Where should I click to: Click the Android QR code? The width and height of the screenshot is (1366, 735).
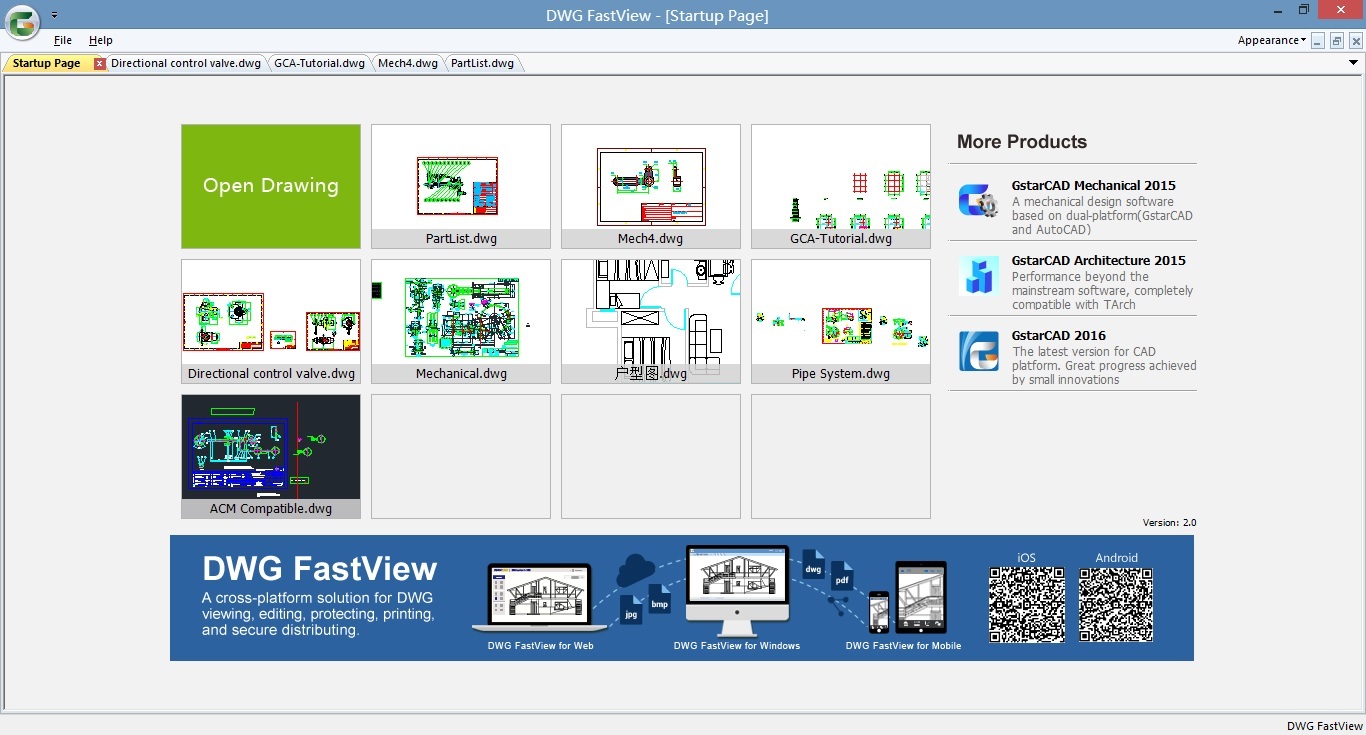coord(1116,604)
